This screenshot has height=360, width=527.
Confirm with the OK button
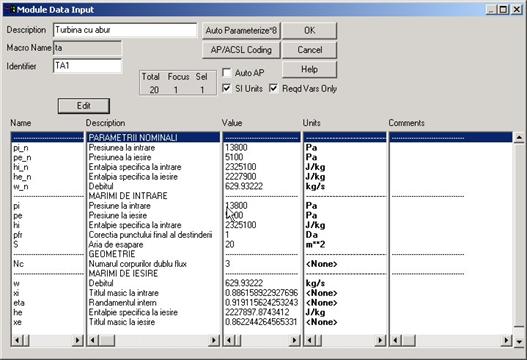click(309, 31)
